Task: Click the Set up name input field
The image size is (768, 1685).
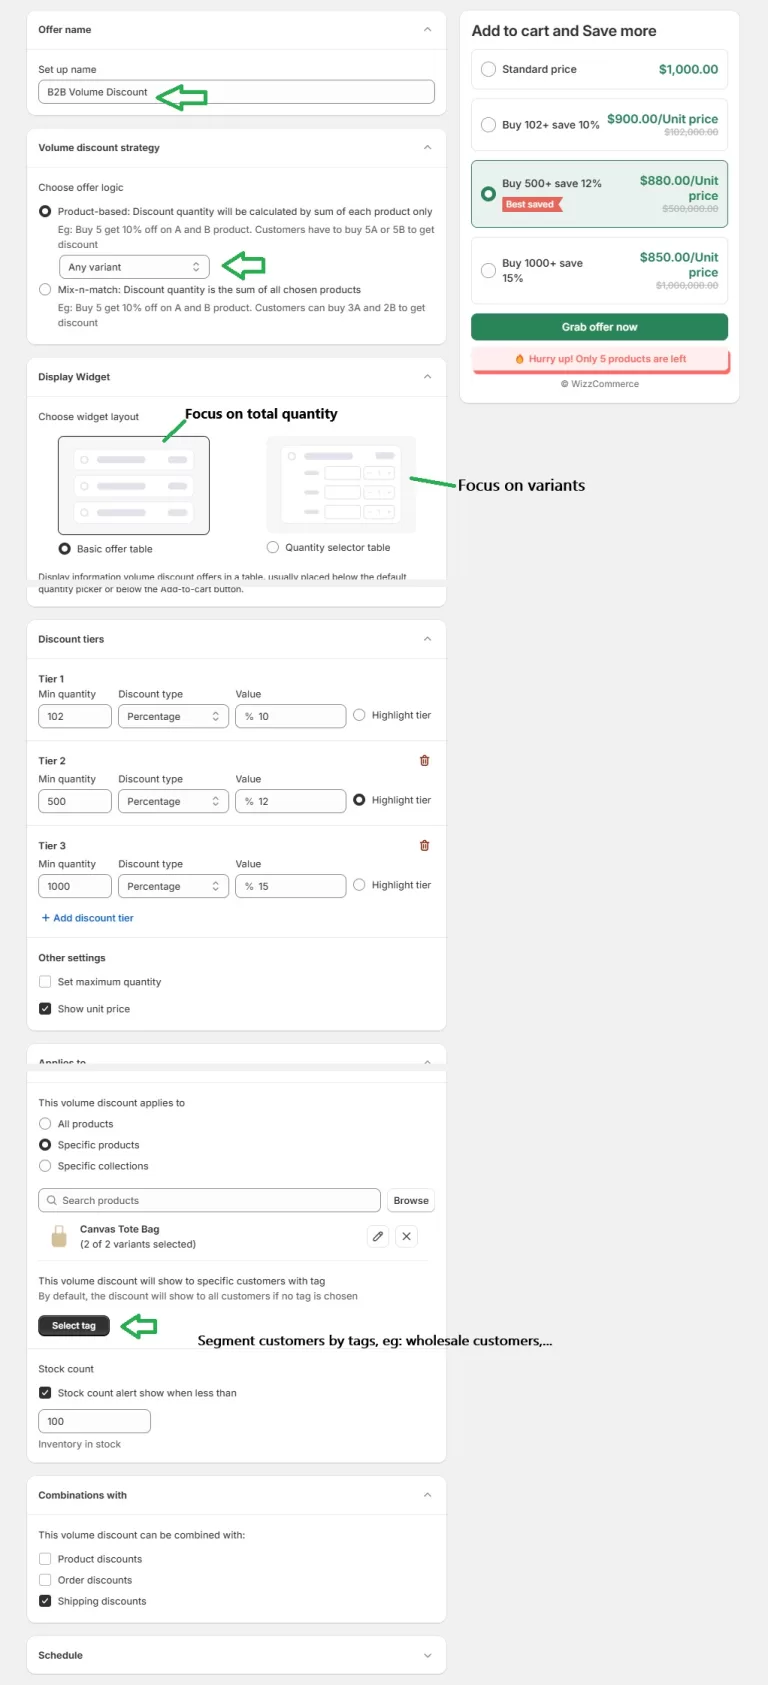Action: 236,92
